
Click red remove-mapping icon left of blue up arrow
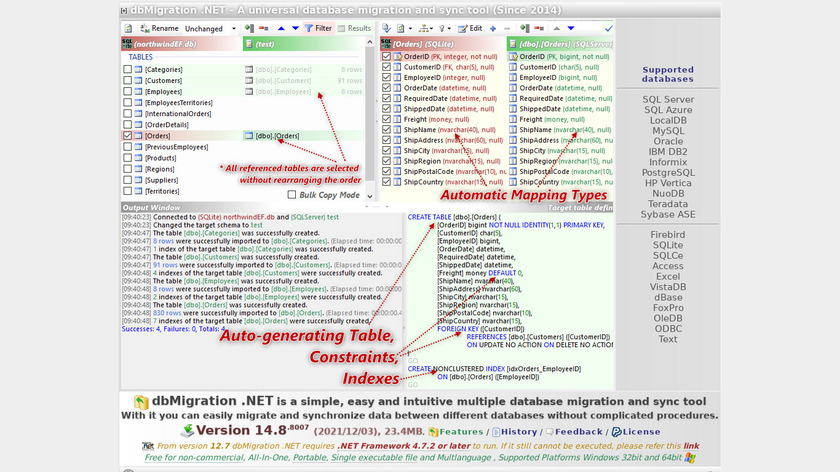click(264, 28)
